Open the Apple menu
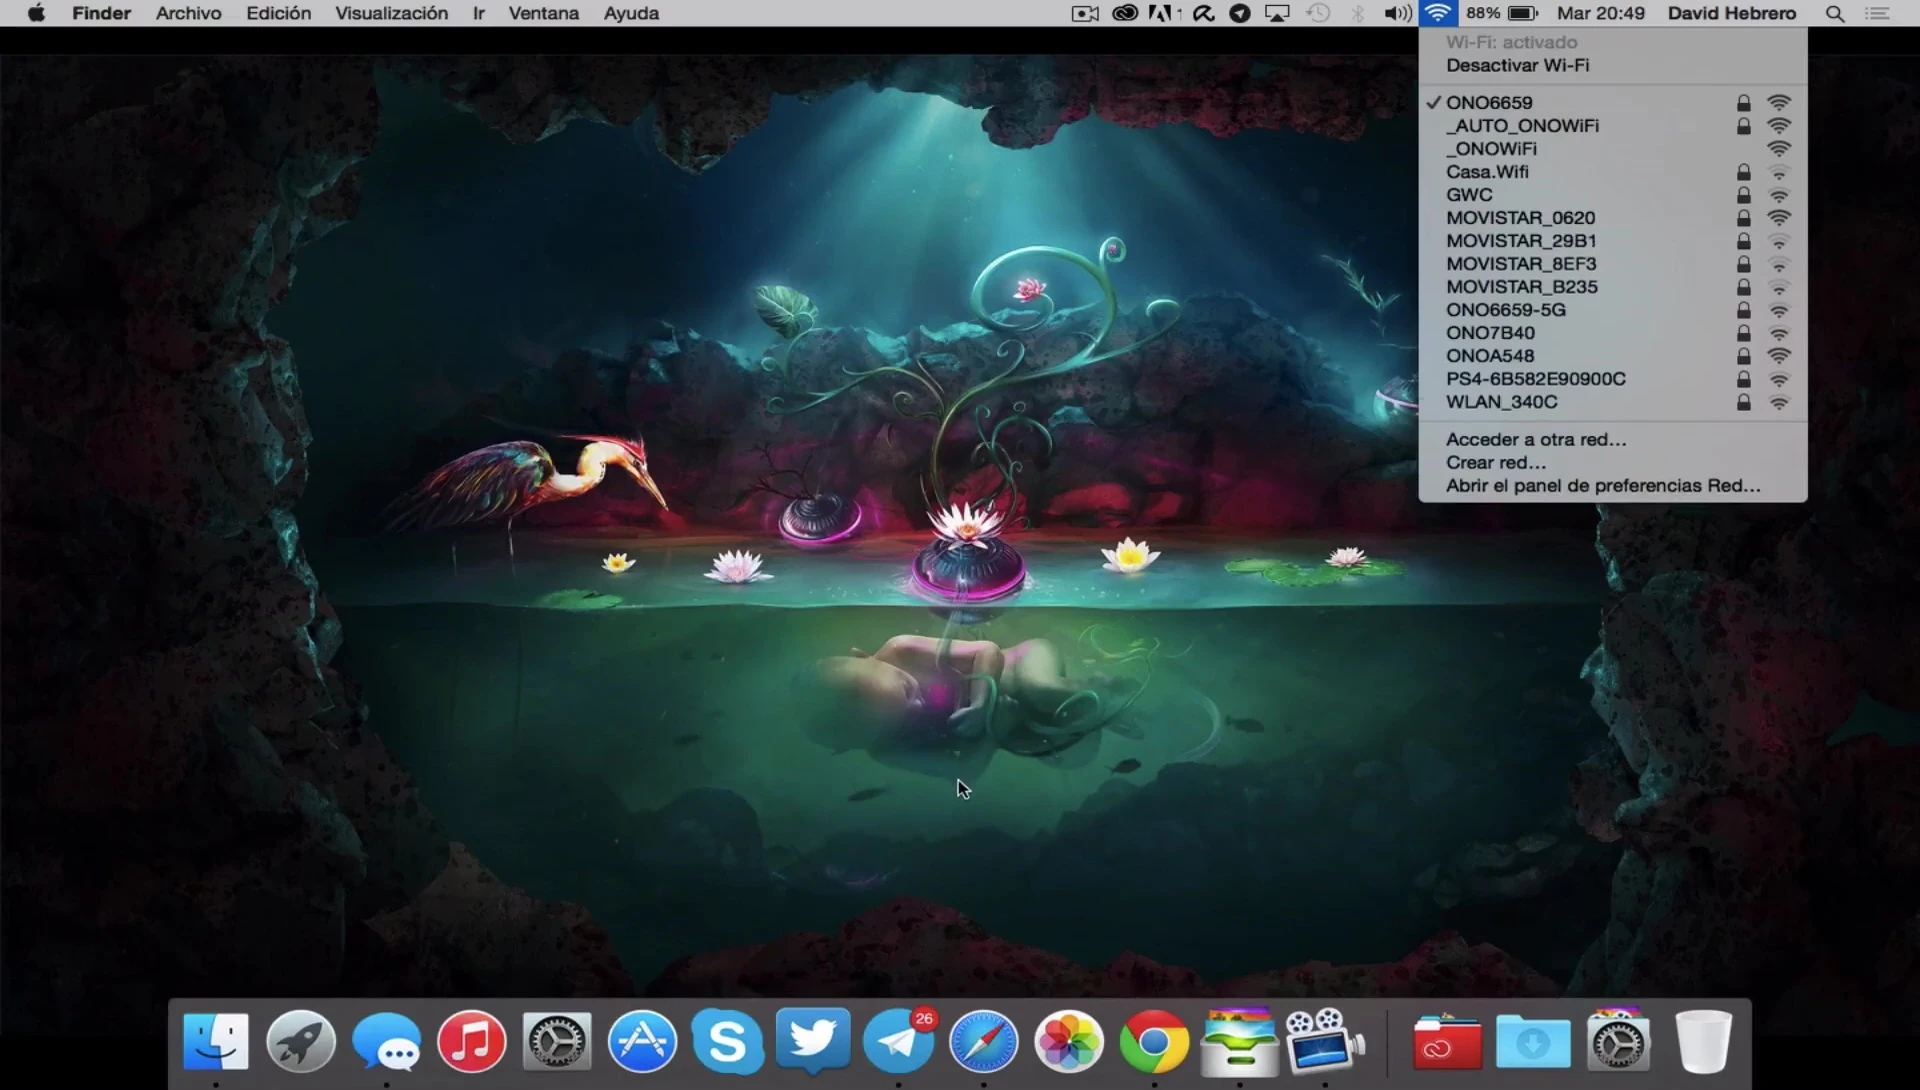This screenshot has width=1920, height=1090. pos(36,13)
